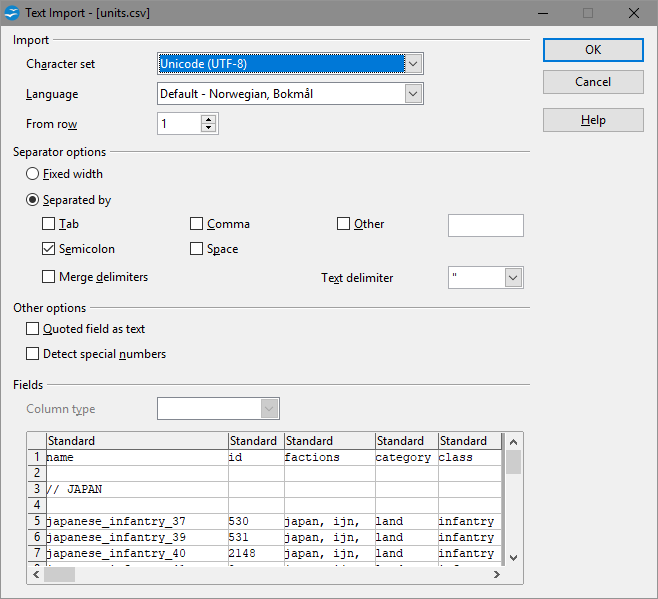Click row number 2 in preview
Screen dimensions: 658x599
pyautogui.click(x=37, y=473)
